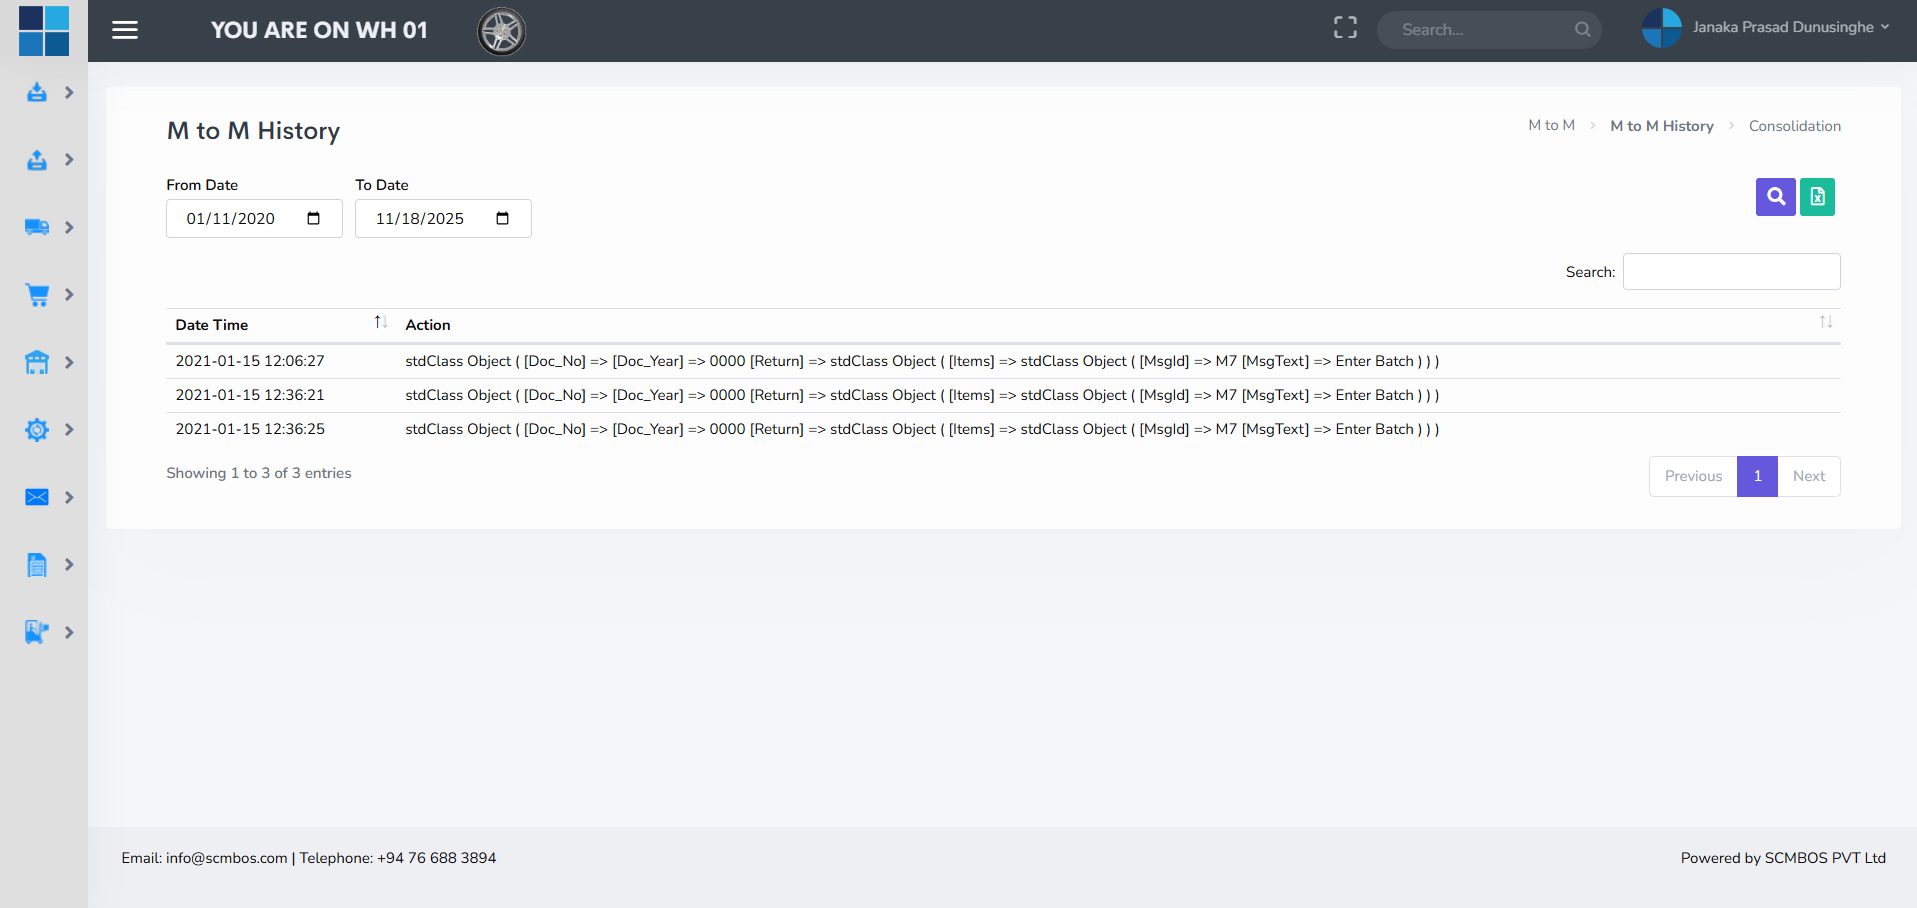Open the shopping cart sidebar icon

tap(37, 295)
